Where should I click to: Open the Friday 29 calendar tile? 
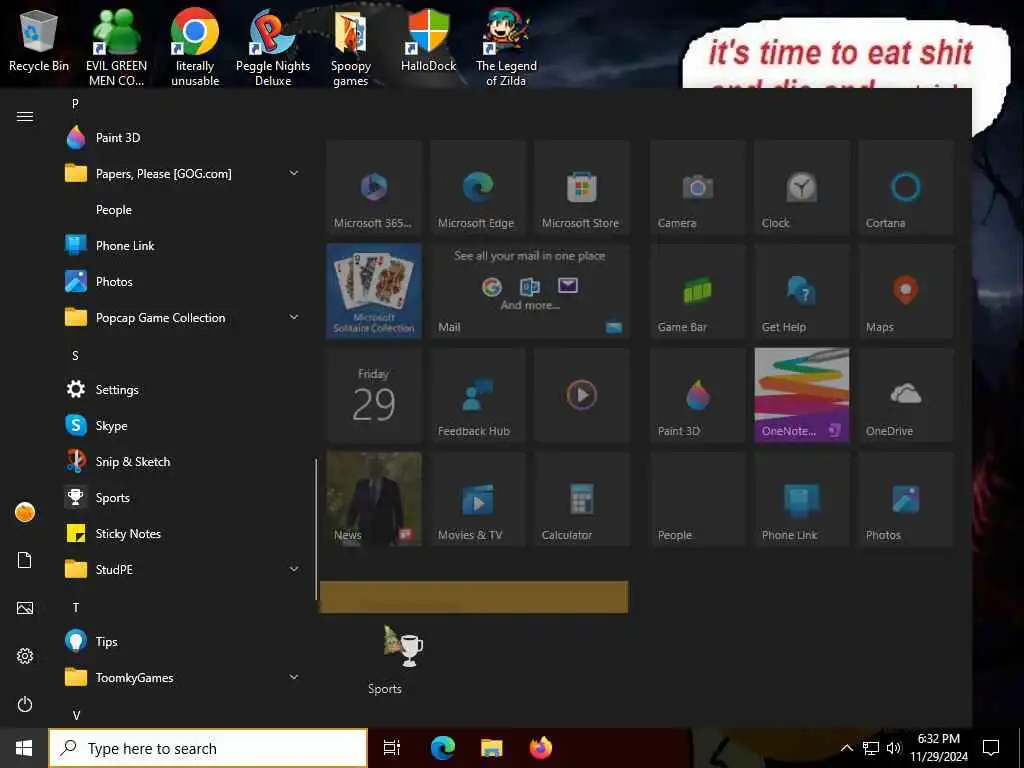coord(374,395)
